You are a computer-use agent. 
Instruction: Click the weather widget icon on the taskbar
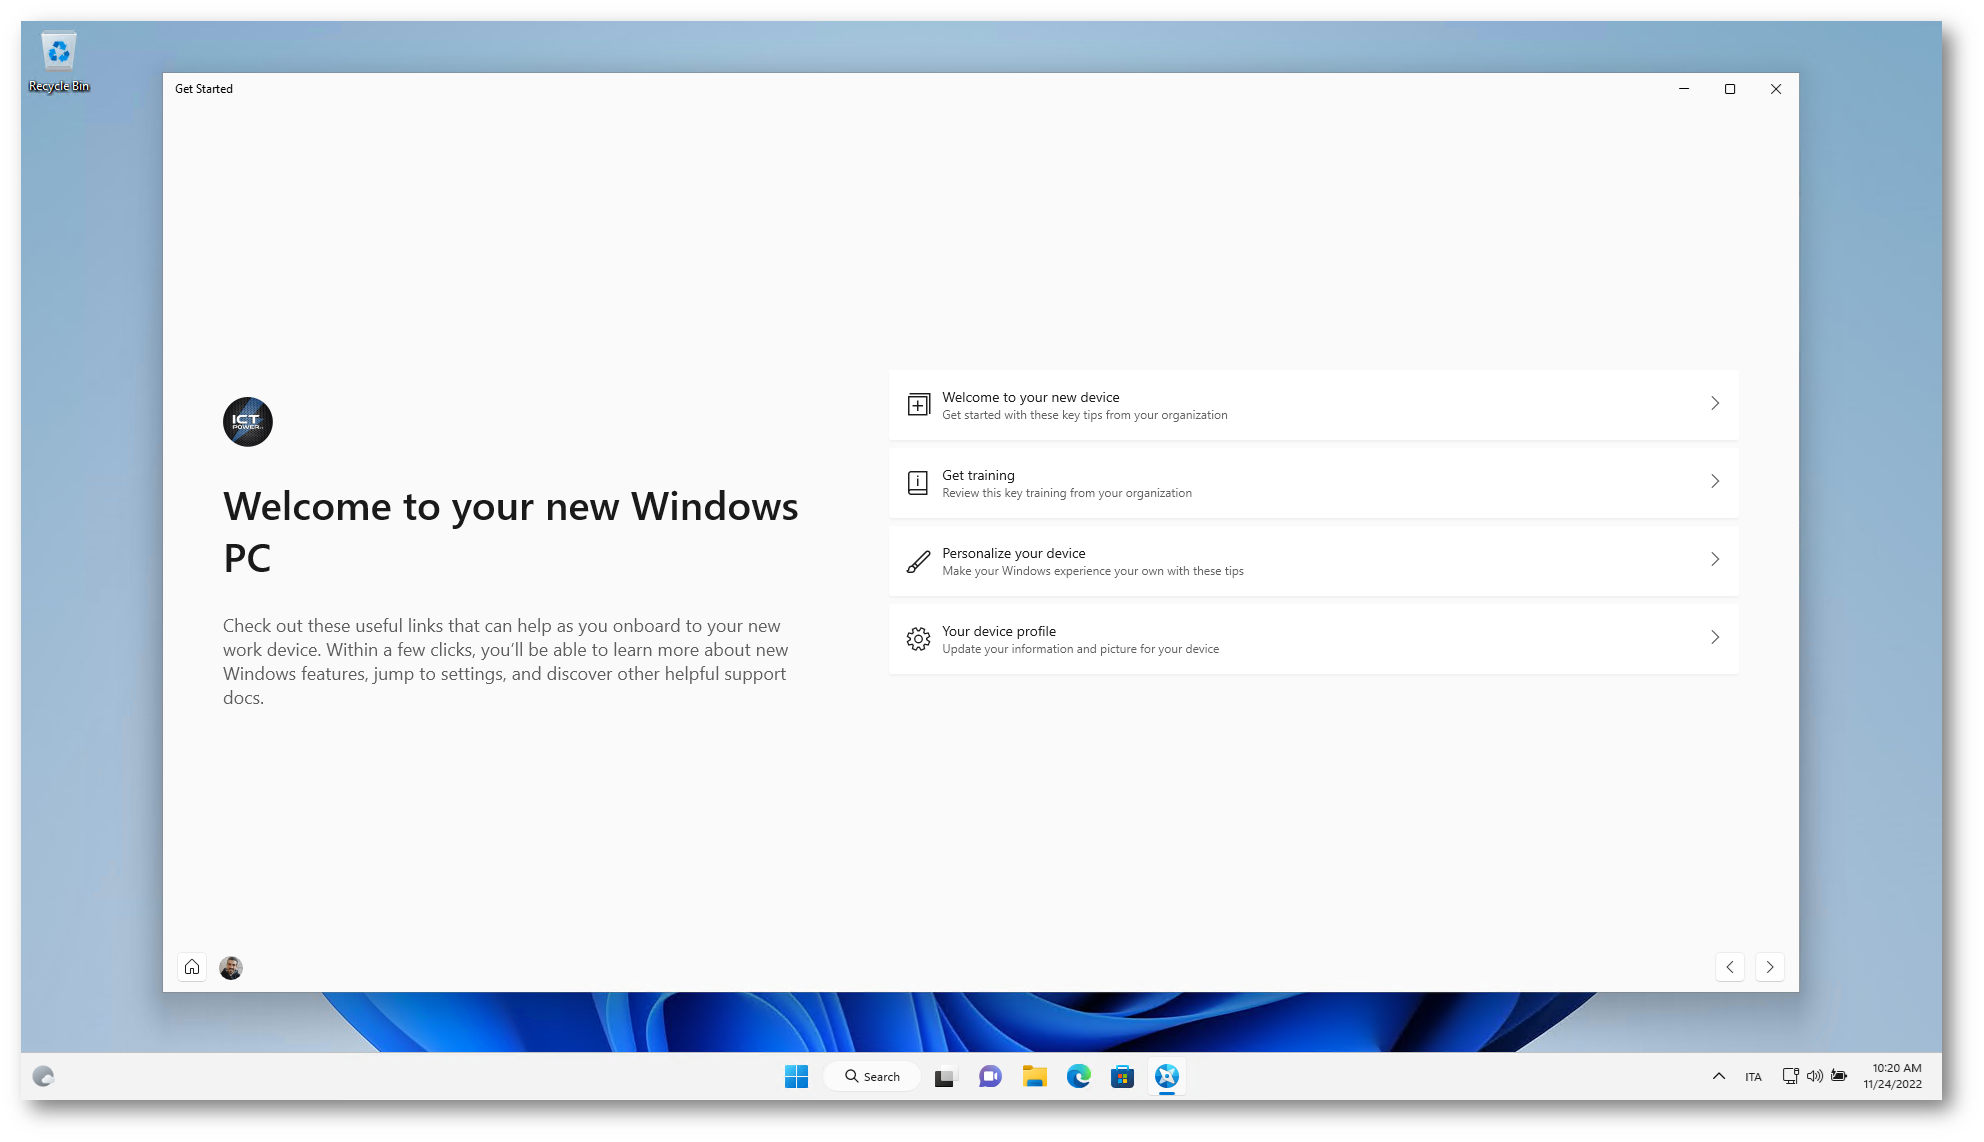(x=43, y=1076)
